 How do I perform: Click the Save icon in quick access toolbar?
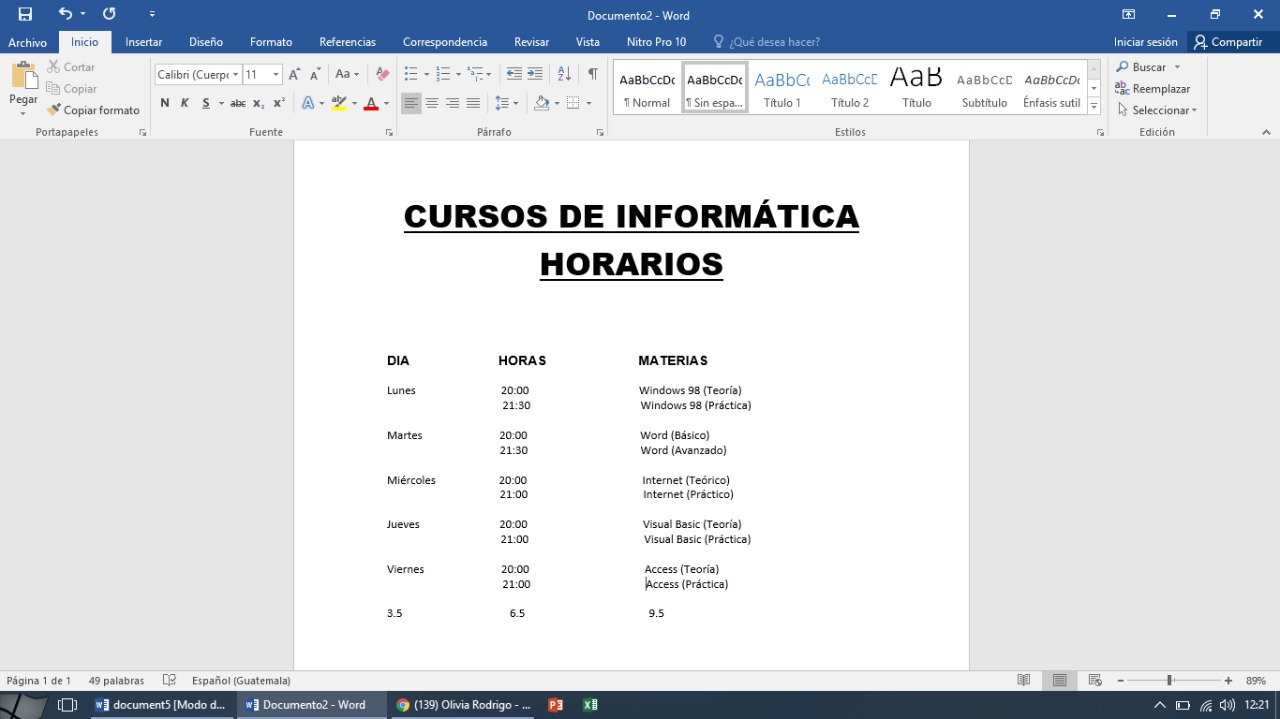coord(25,14)
